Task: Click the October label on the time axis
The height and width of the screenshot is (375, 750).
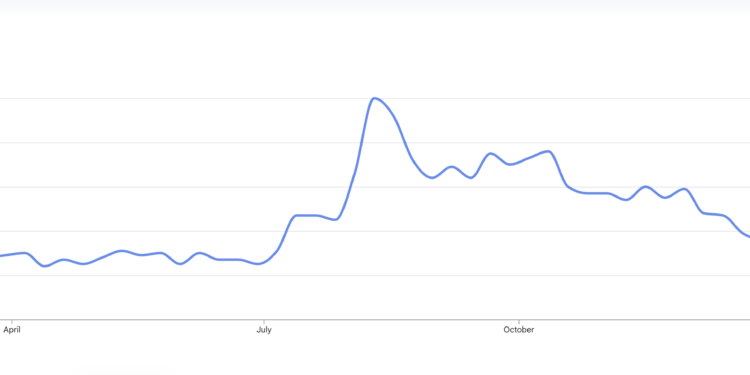Action: click(518, 330)
